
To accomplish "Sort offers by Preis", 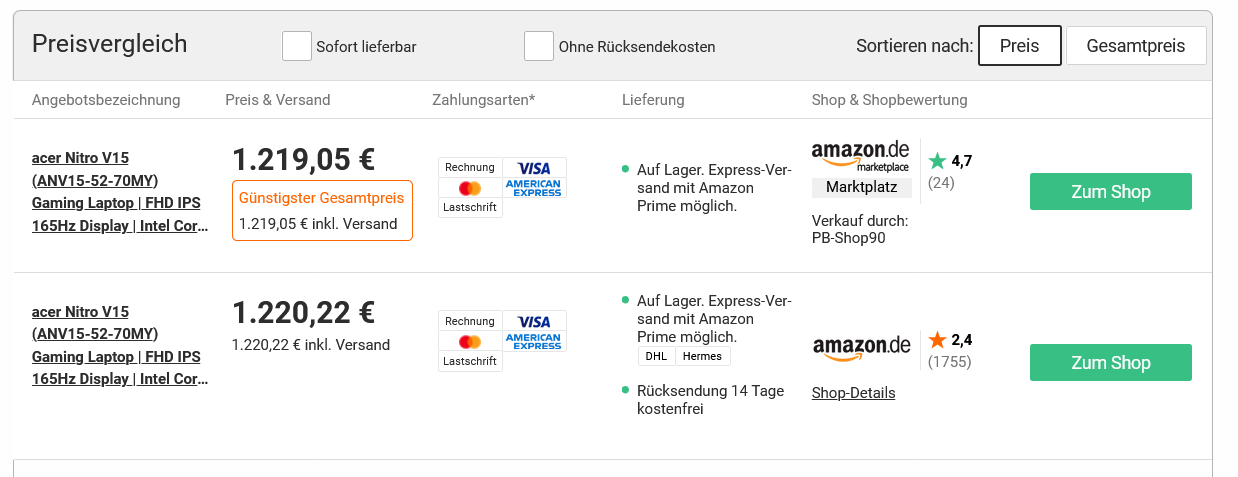I will (1019, 46).
